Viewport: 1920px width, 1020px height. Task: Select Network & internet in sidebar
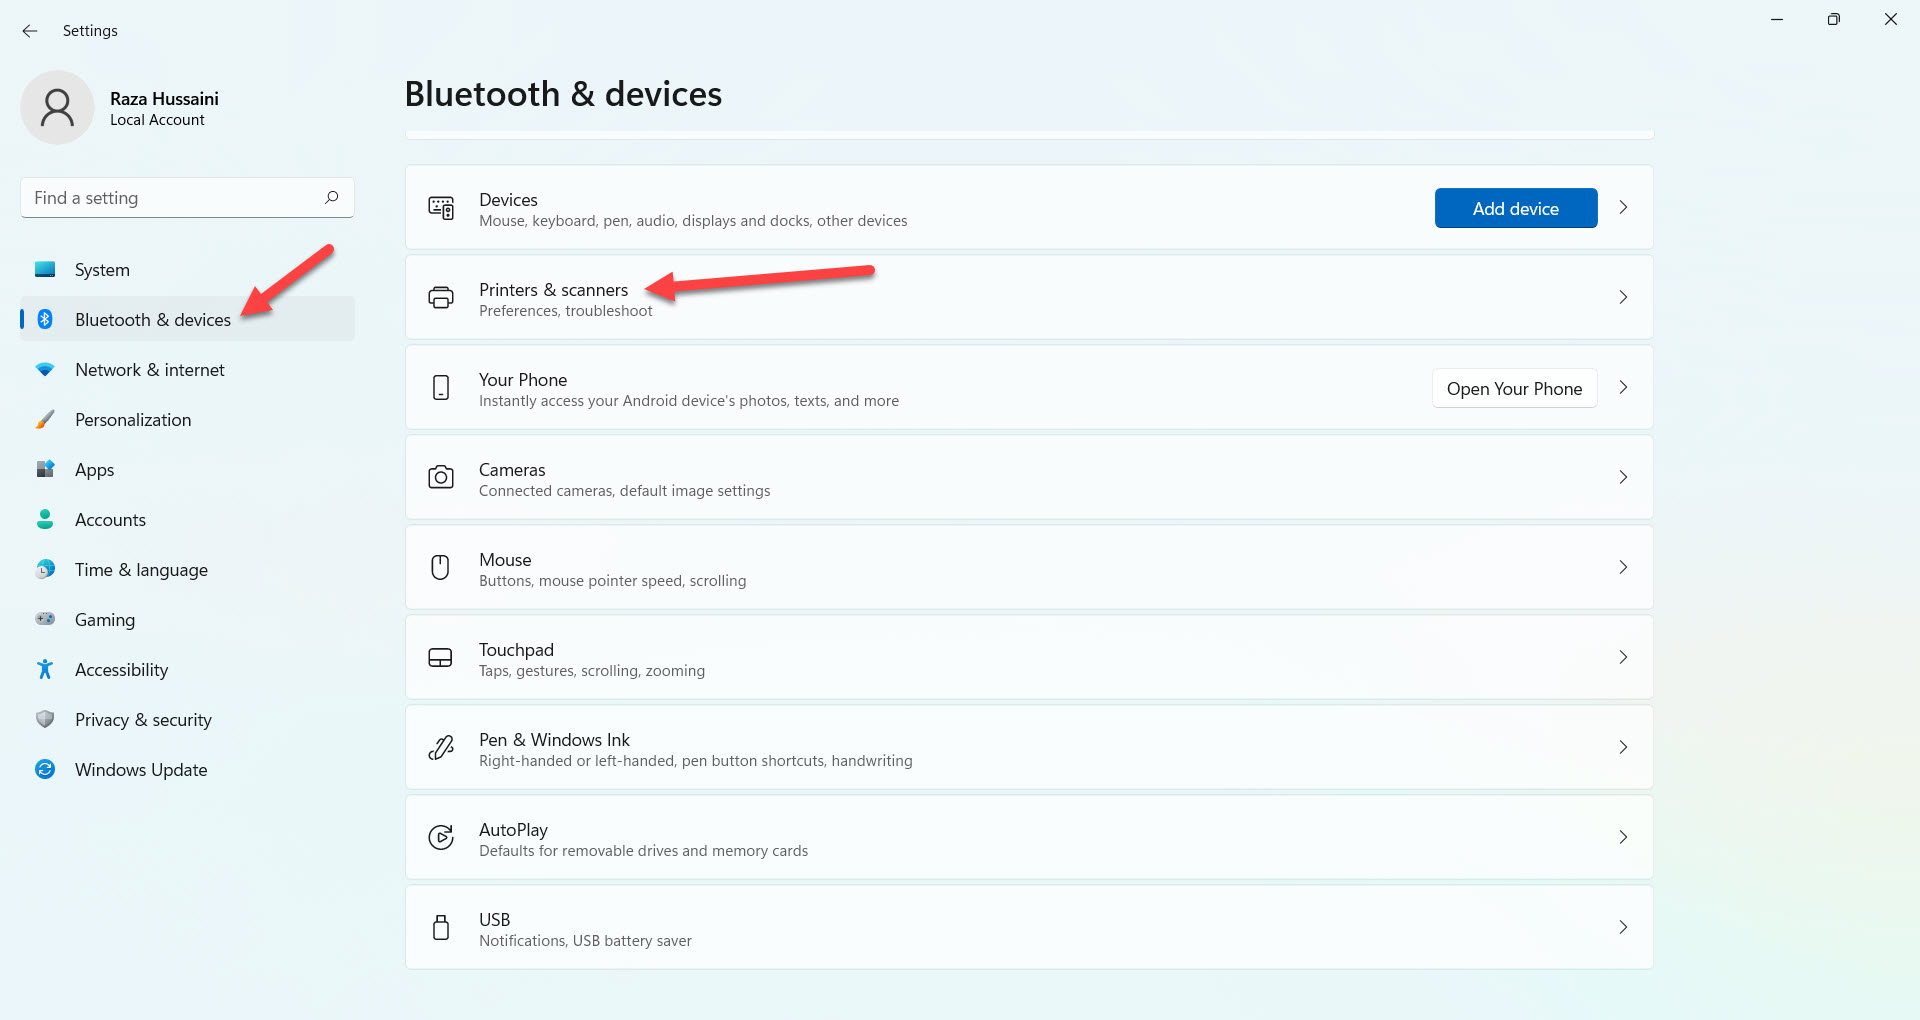coord(150,370)
